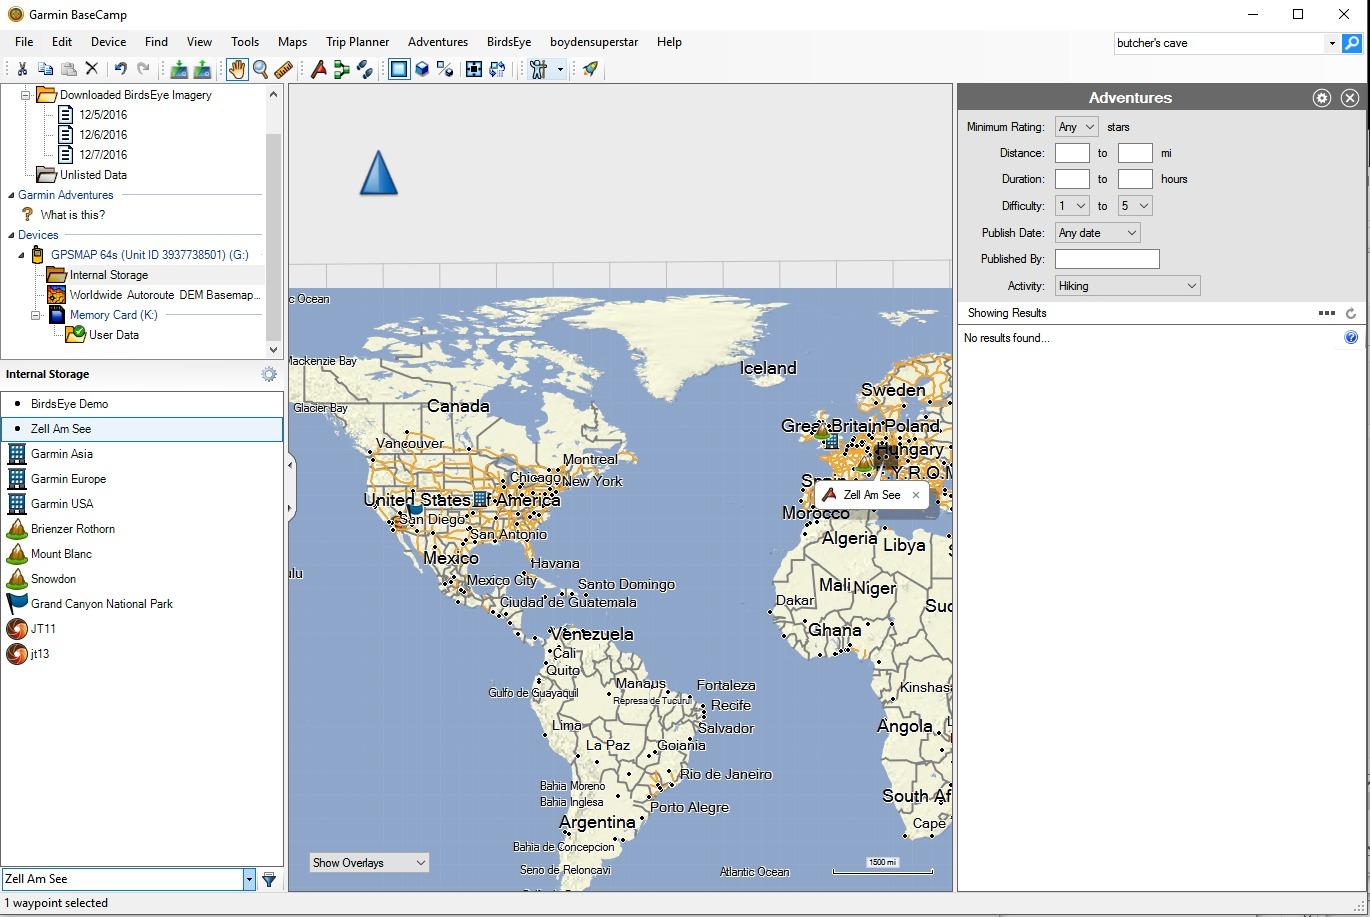Open the Maps menu
This screenshot has height=917, width=1370.
pyautogui.click(x=292, y=42)
